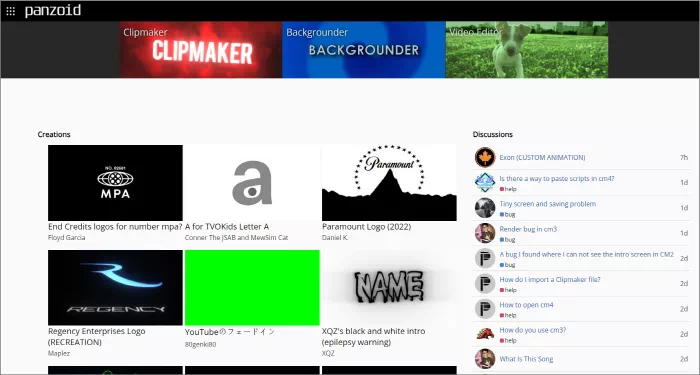Screen dimensions: 700x375
Task: Open 'Exon (CUSTOM ANIMATION)' discussion
Action: coord(542,158)
